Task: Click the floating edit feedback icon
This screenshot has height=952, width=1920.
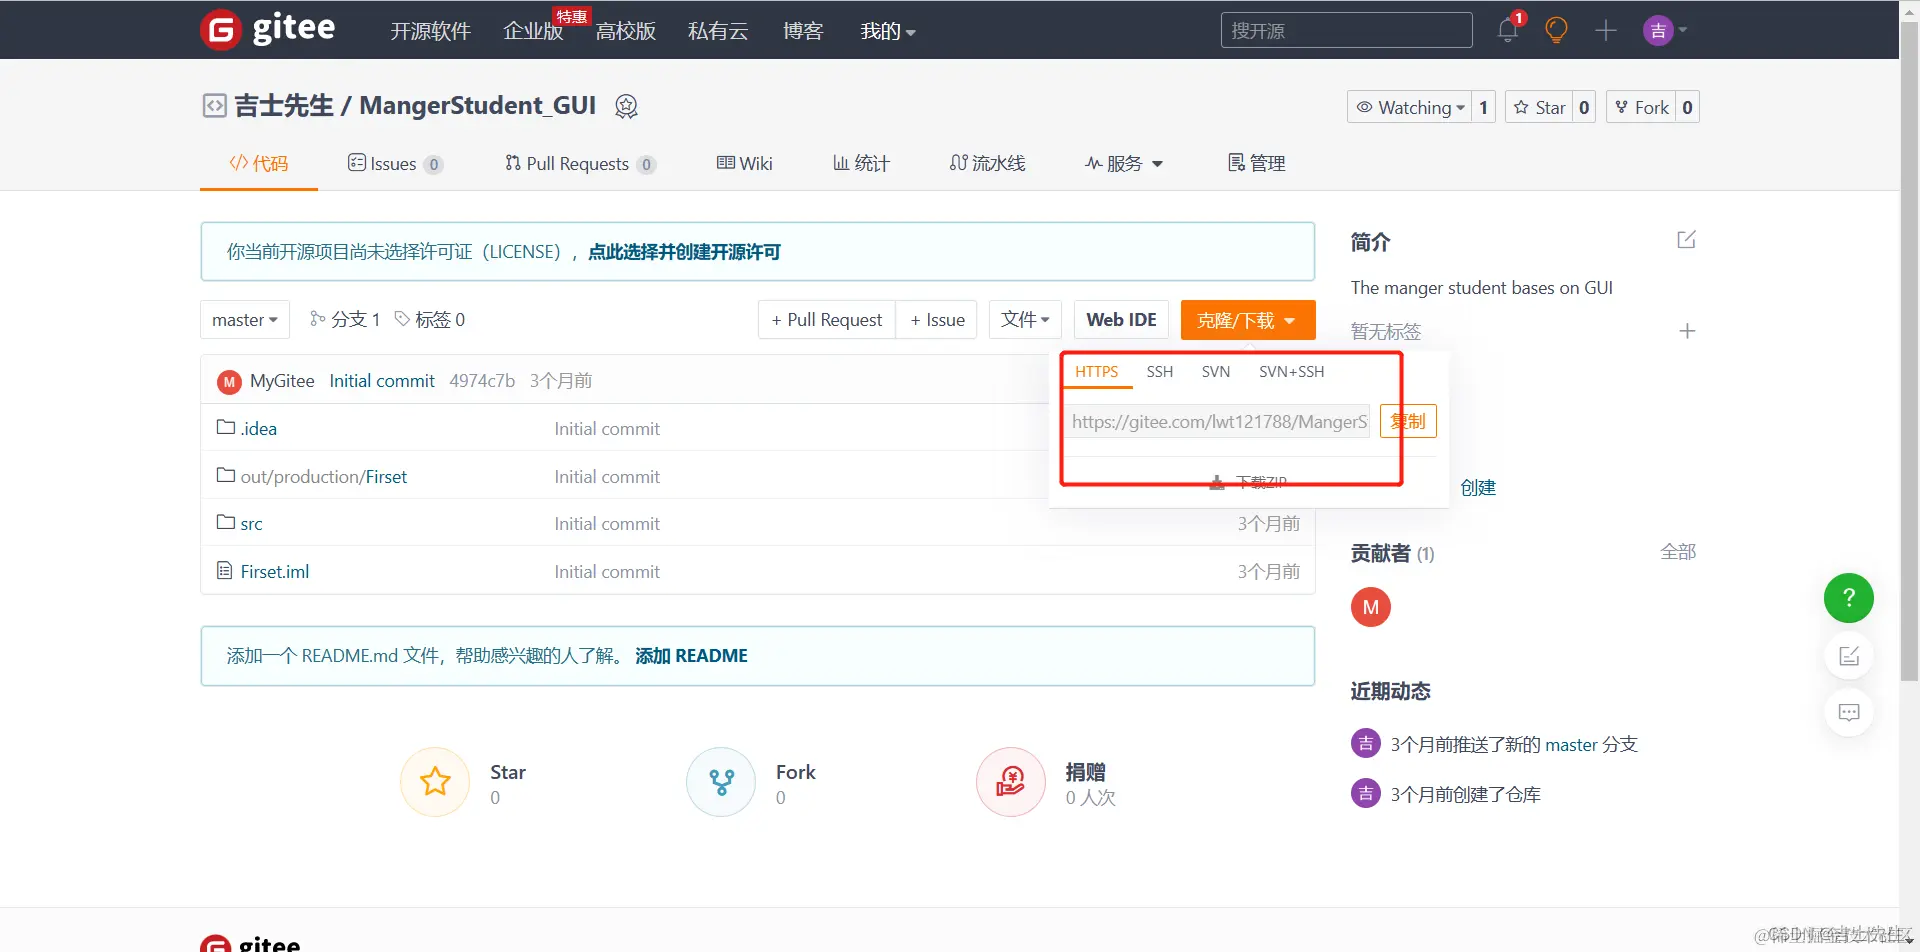Action: [x=1849, y=656]
